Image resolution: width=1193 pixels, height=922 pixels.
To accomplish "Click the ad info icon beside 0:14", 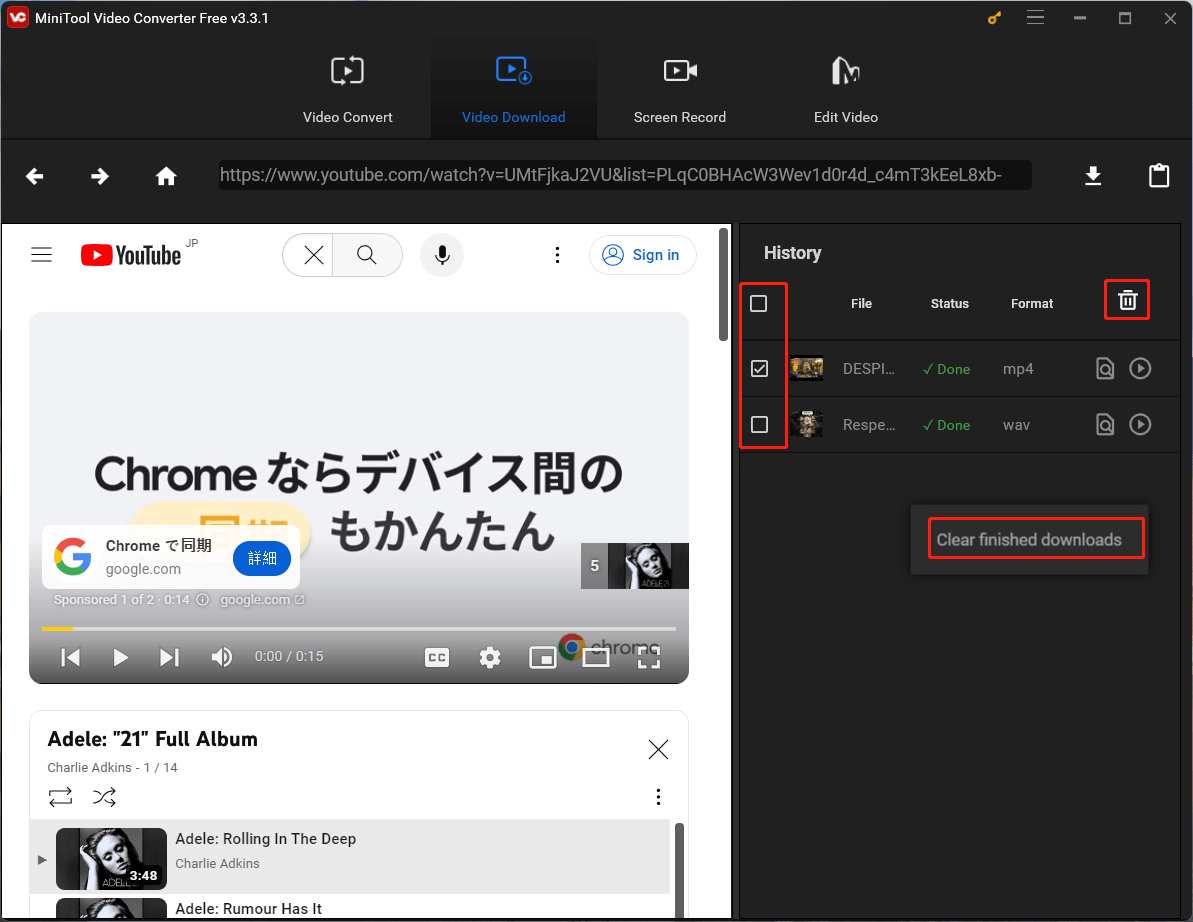I will pyautogui.click(x=202, y=599).
